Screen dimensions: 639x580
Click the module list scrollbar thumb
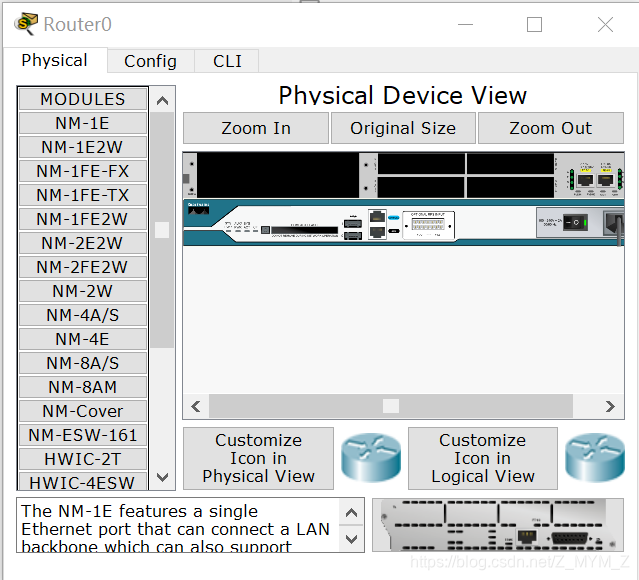coord(162,230)
